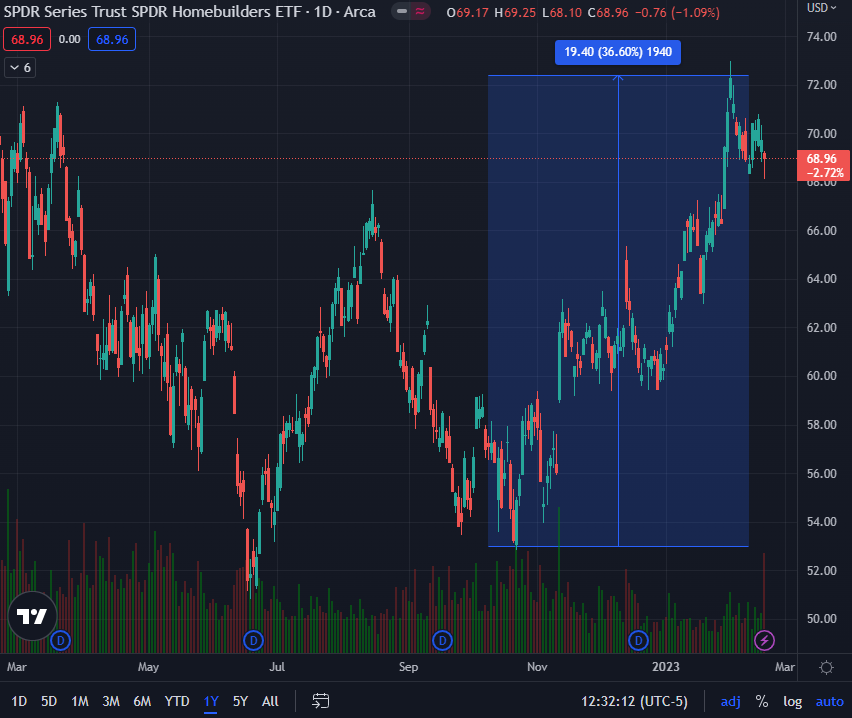852x718 pixels.
Task: Click the current price label 68.96 -2.72%
Action: pyautogui.click(x=824, y=165)
